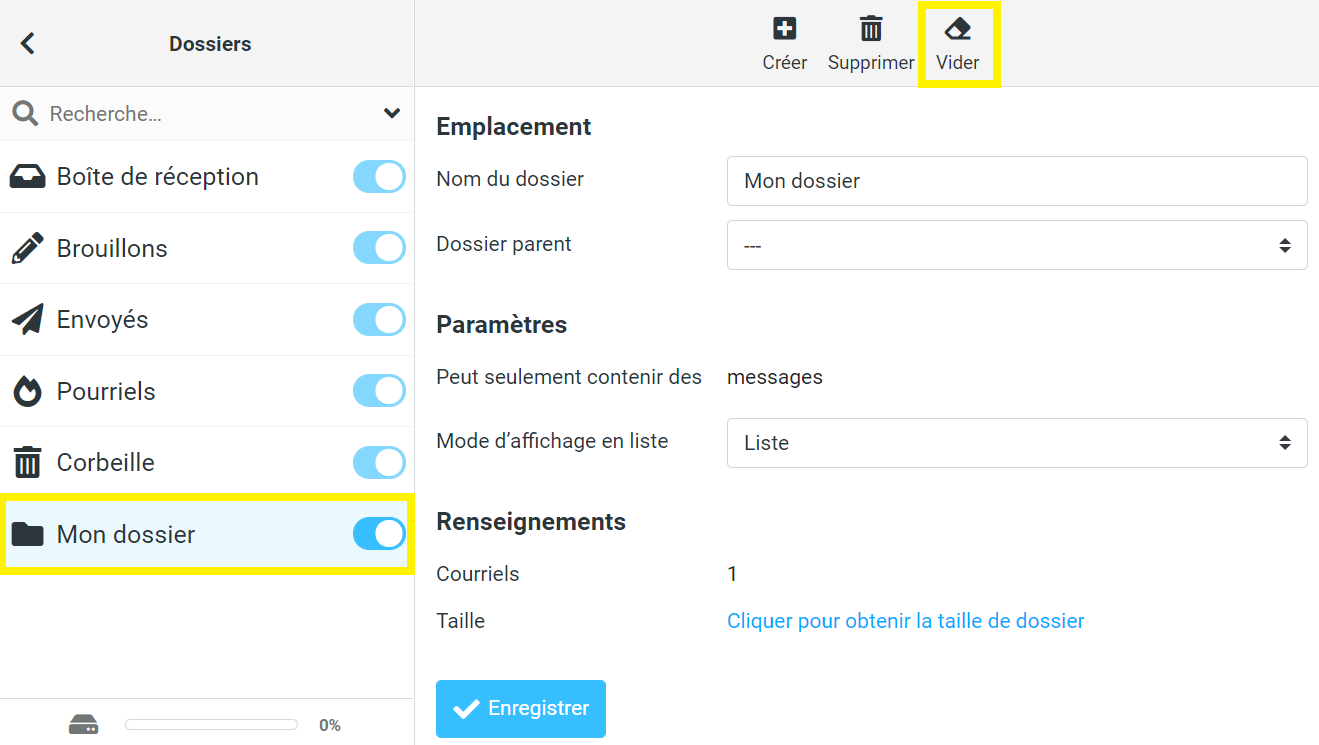
Task: Click the Supprimer trash icon
Action: [871, 28]
